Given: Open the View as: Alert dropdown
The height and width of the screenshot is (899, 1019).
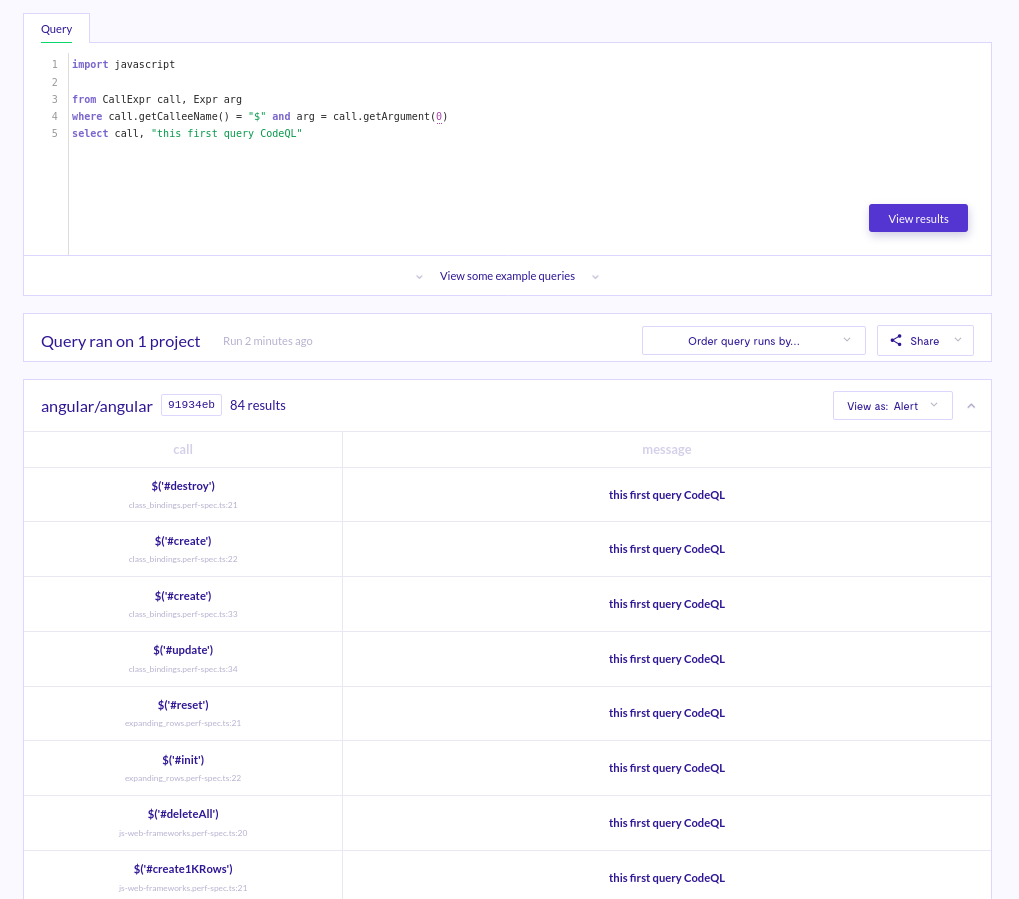Looking at the screenshot, I should 892,406.
